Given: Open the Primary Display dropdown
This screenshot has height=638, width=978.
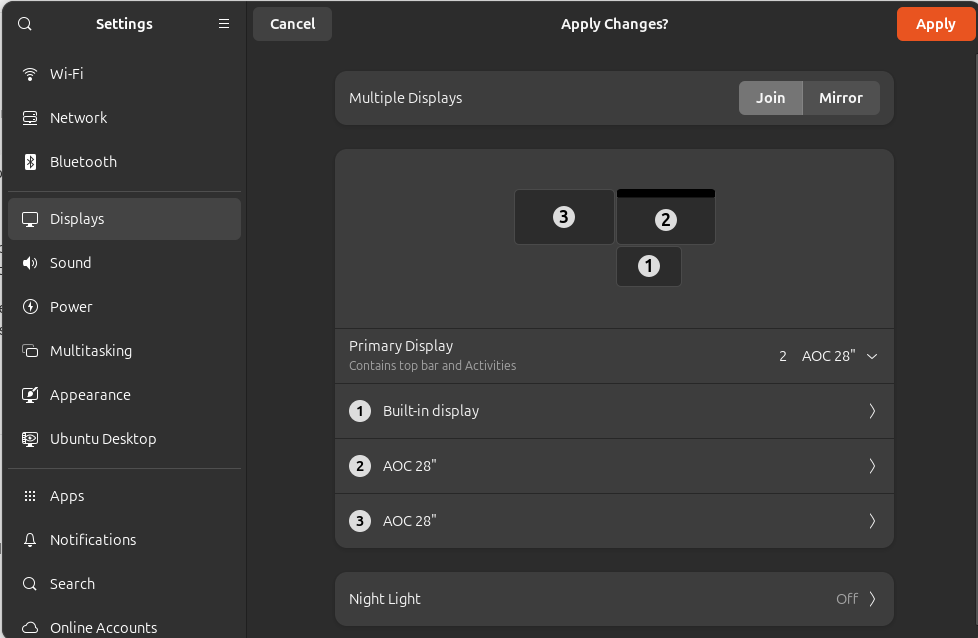Looking at the screenshot, I should [x=828, y=356].
